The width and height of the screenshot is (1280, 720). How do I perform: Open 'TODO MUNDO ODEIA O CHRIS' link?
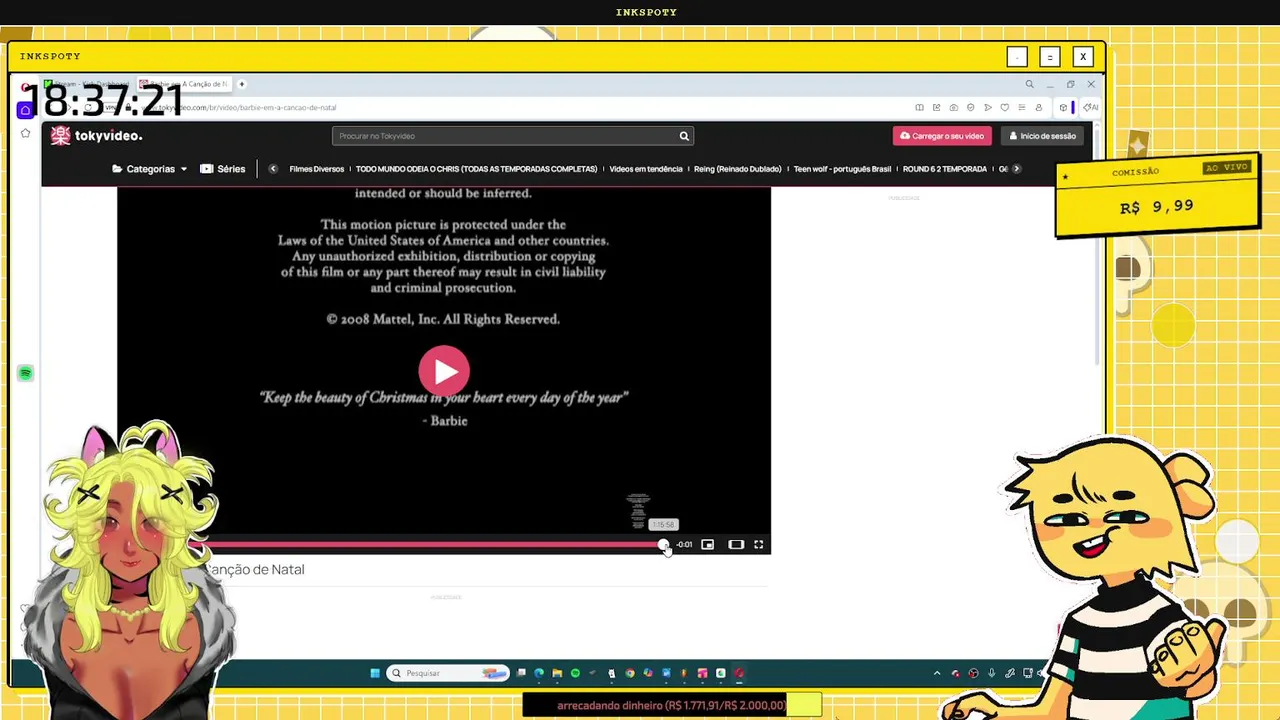tap(476, 169)
